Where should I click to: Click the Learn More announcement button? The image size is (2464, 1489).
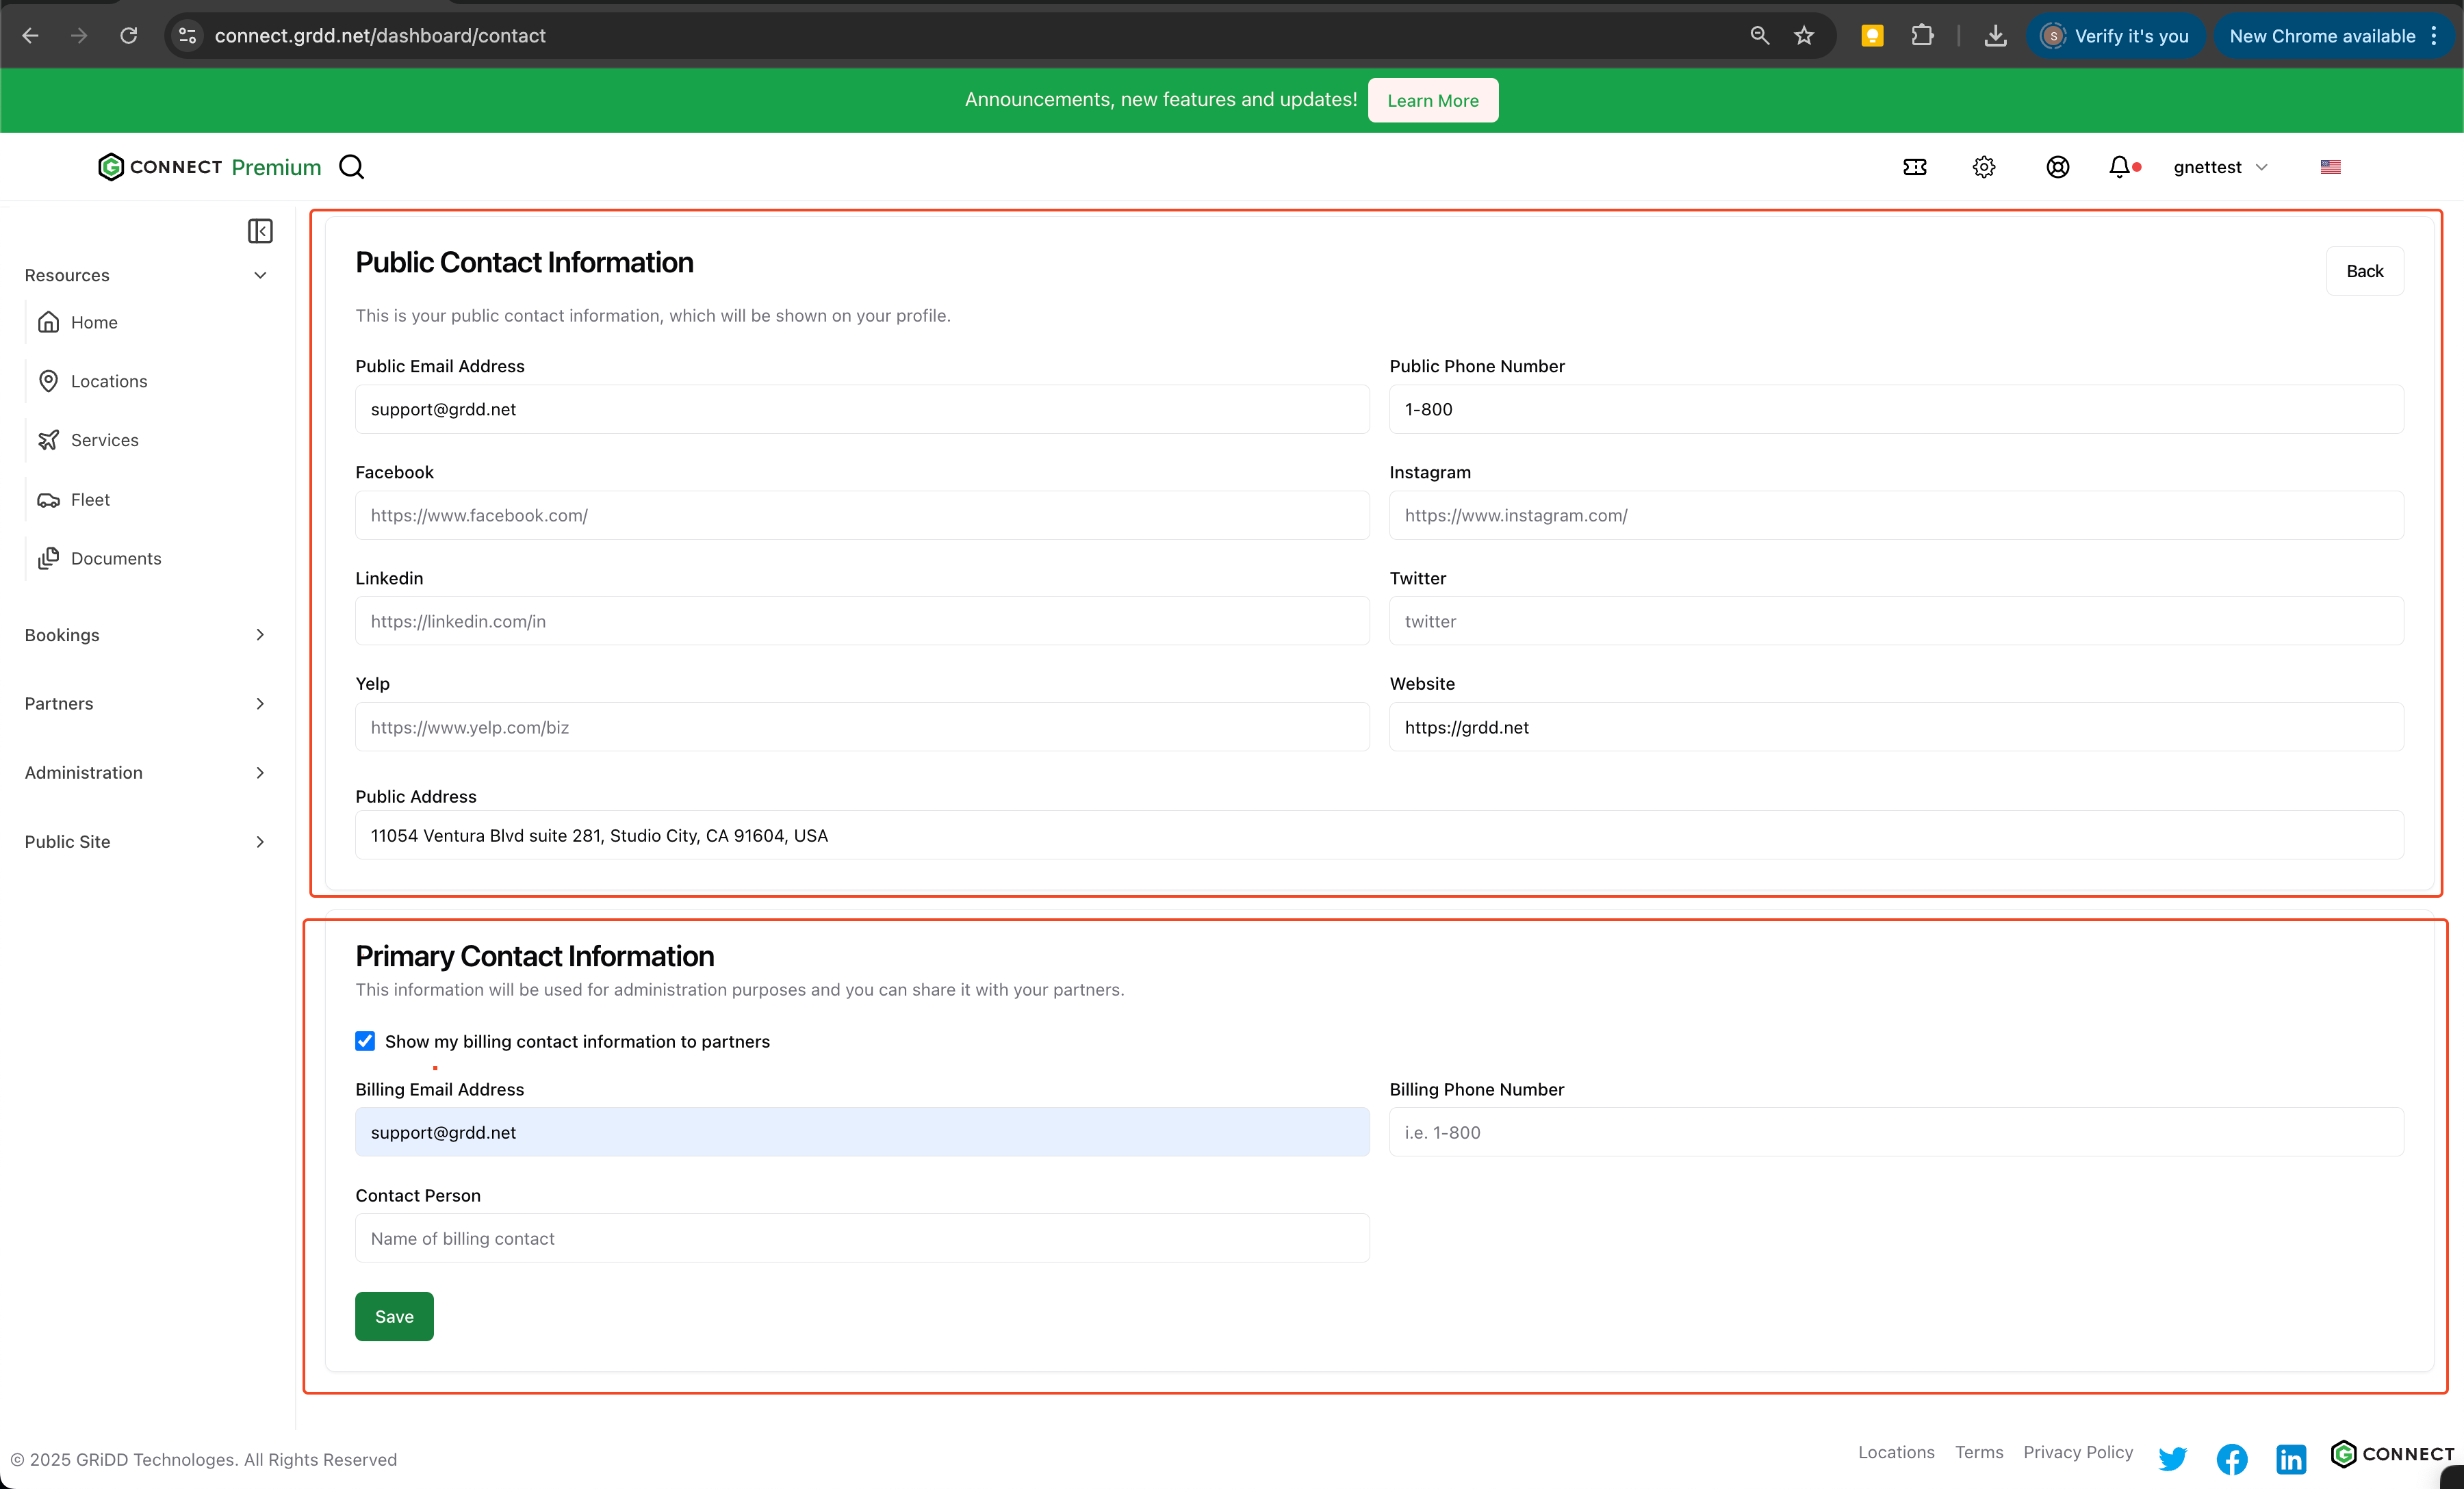[1432, 100]
